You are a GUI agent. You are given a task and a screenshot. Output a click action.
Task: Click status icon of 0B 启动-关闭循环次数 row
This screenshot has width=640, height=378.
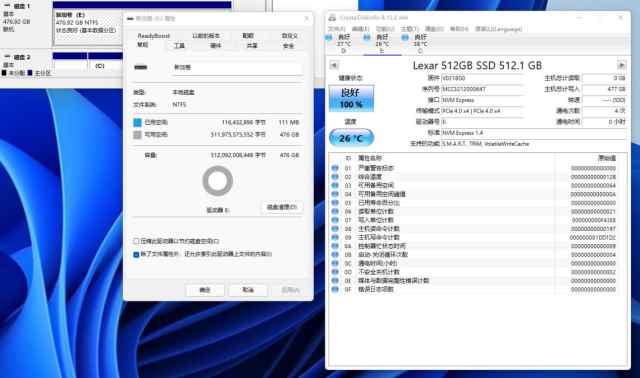[335, 254]
